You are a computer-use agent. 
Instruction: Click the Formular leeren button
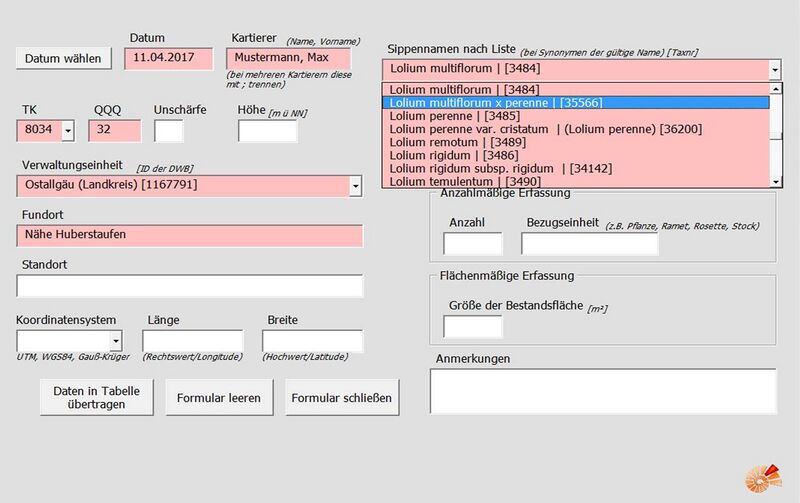[x=219, y=397]
